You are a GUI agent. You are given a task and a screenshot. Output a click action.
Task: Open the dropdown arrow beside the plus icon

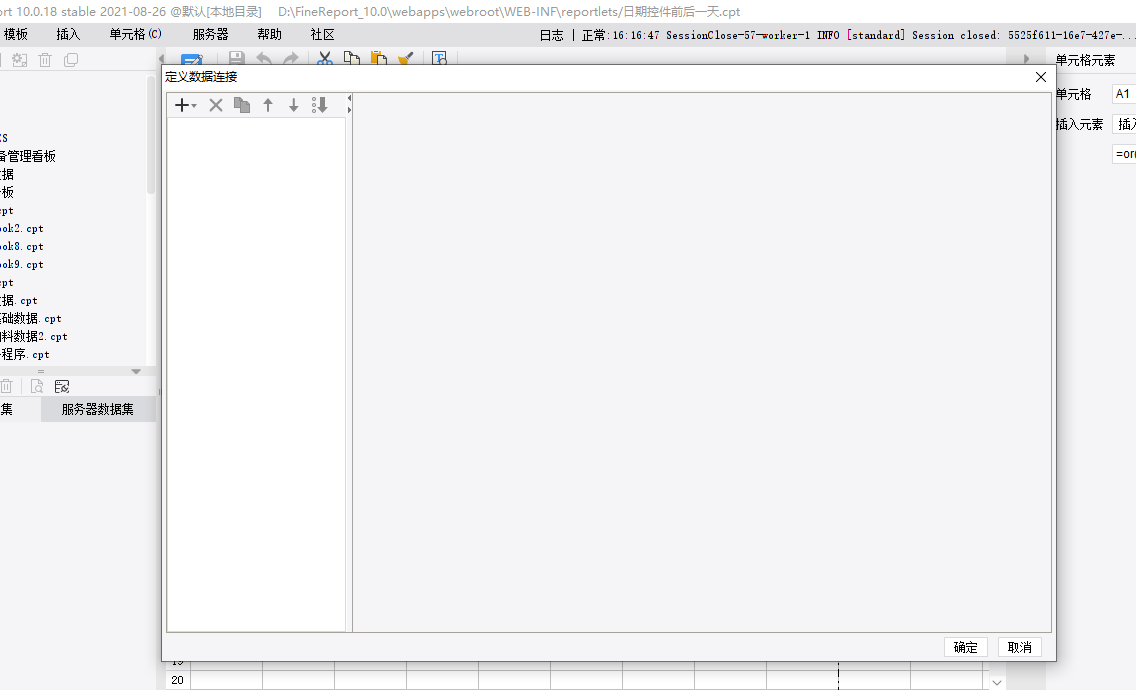(x=194, y=106)
